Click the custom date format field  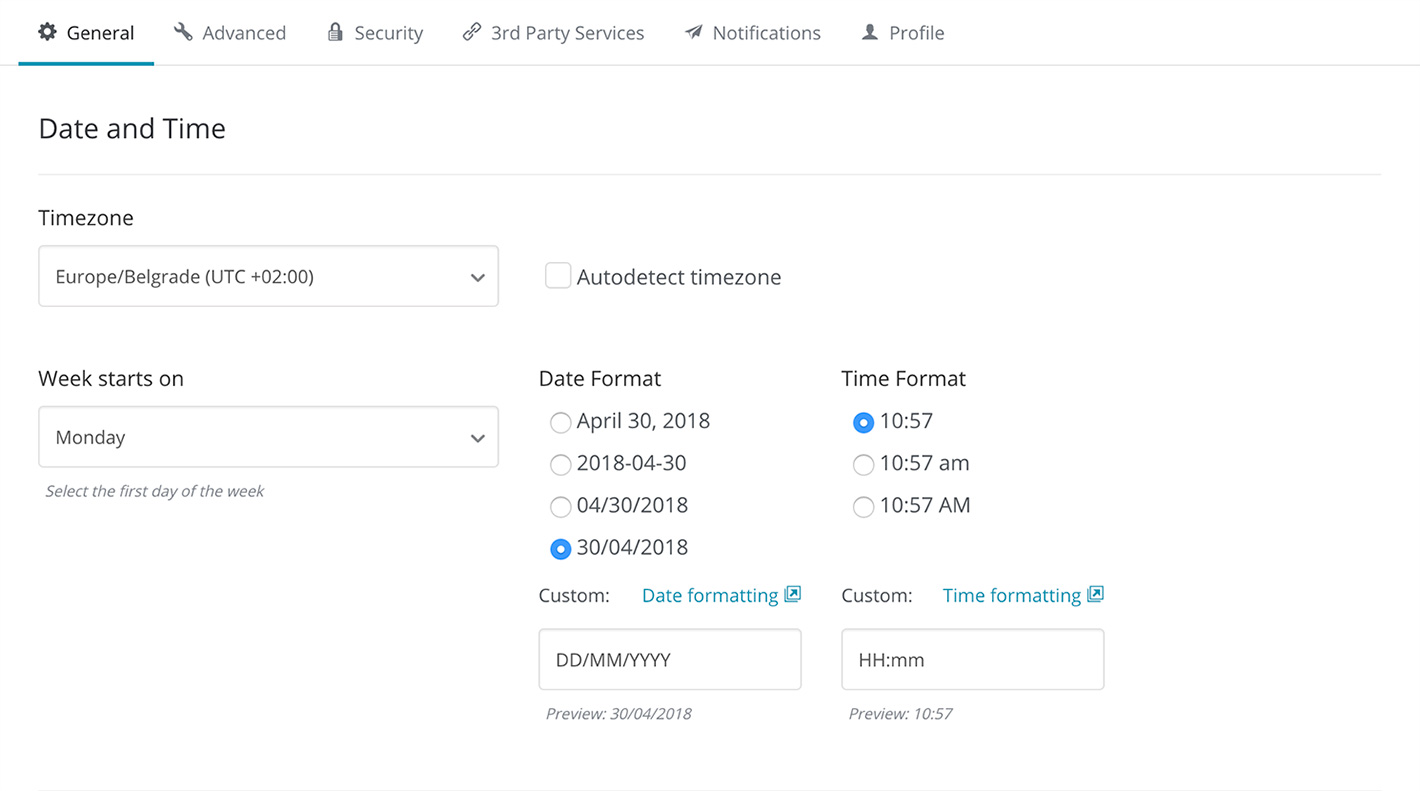pos(669,659)
